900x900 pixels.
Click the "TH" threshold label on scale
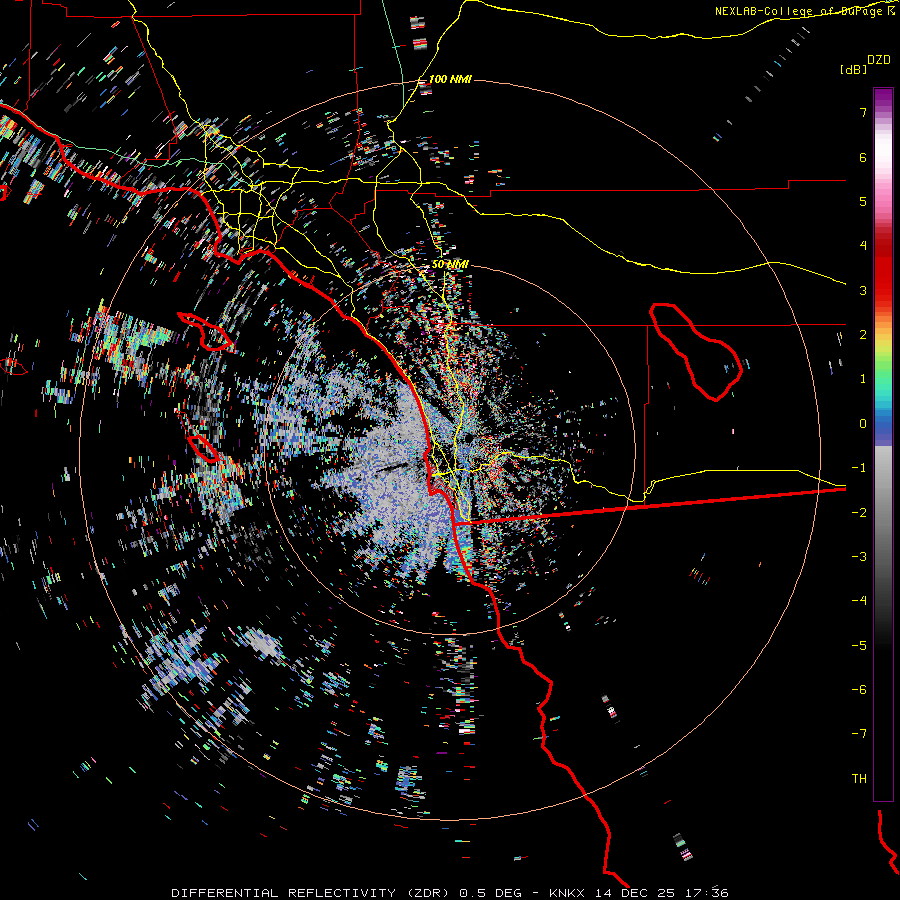click(x=859, y=779)
